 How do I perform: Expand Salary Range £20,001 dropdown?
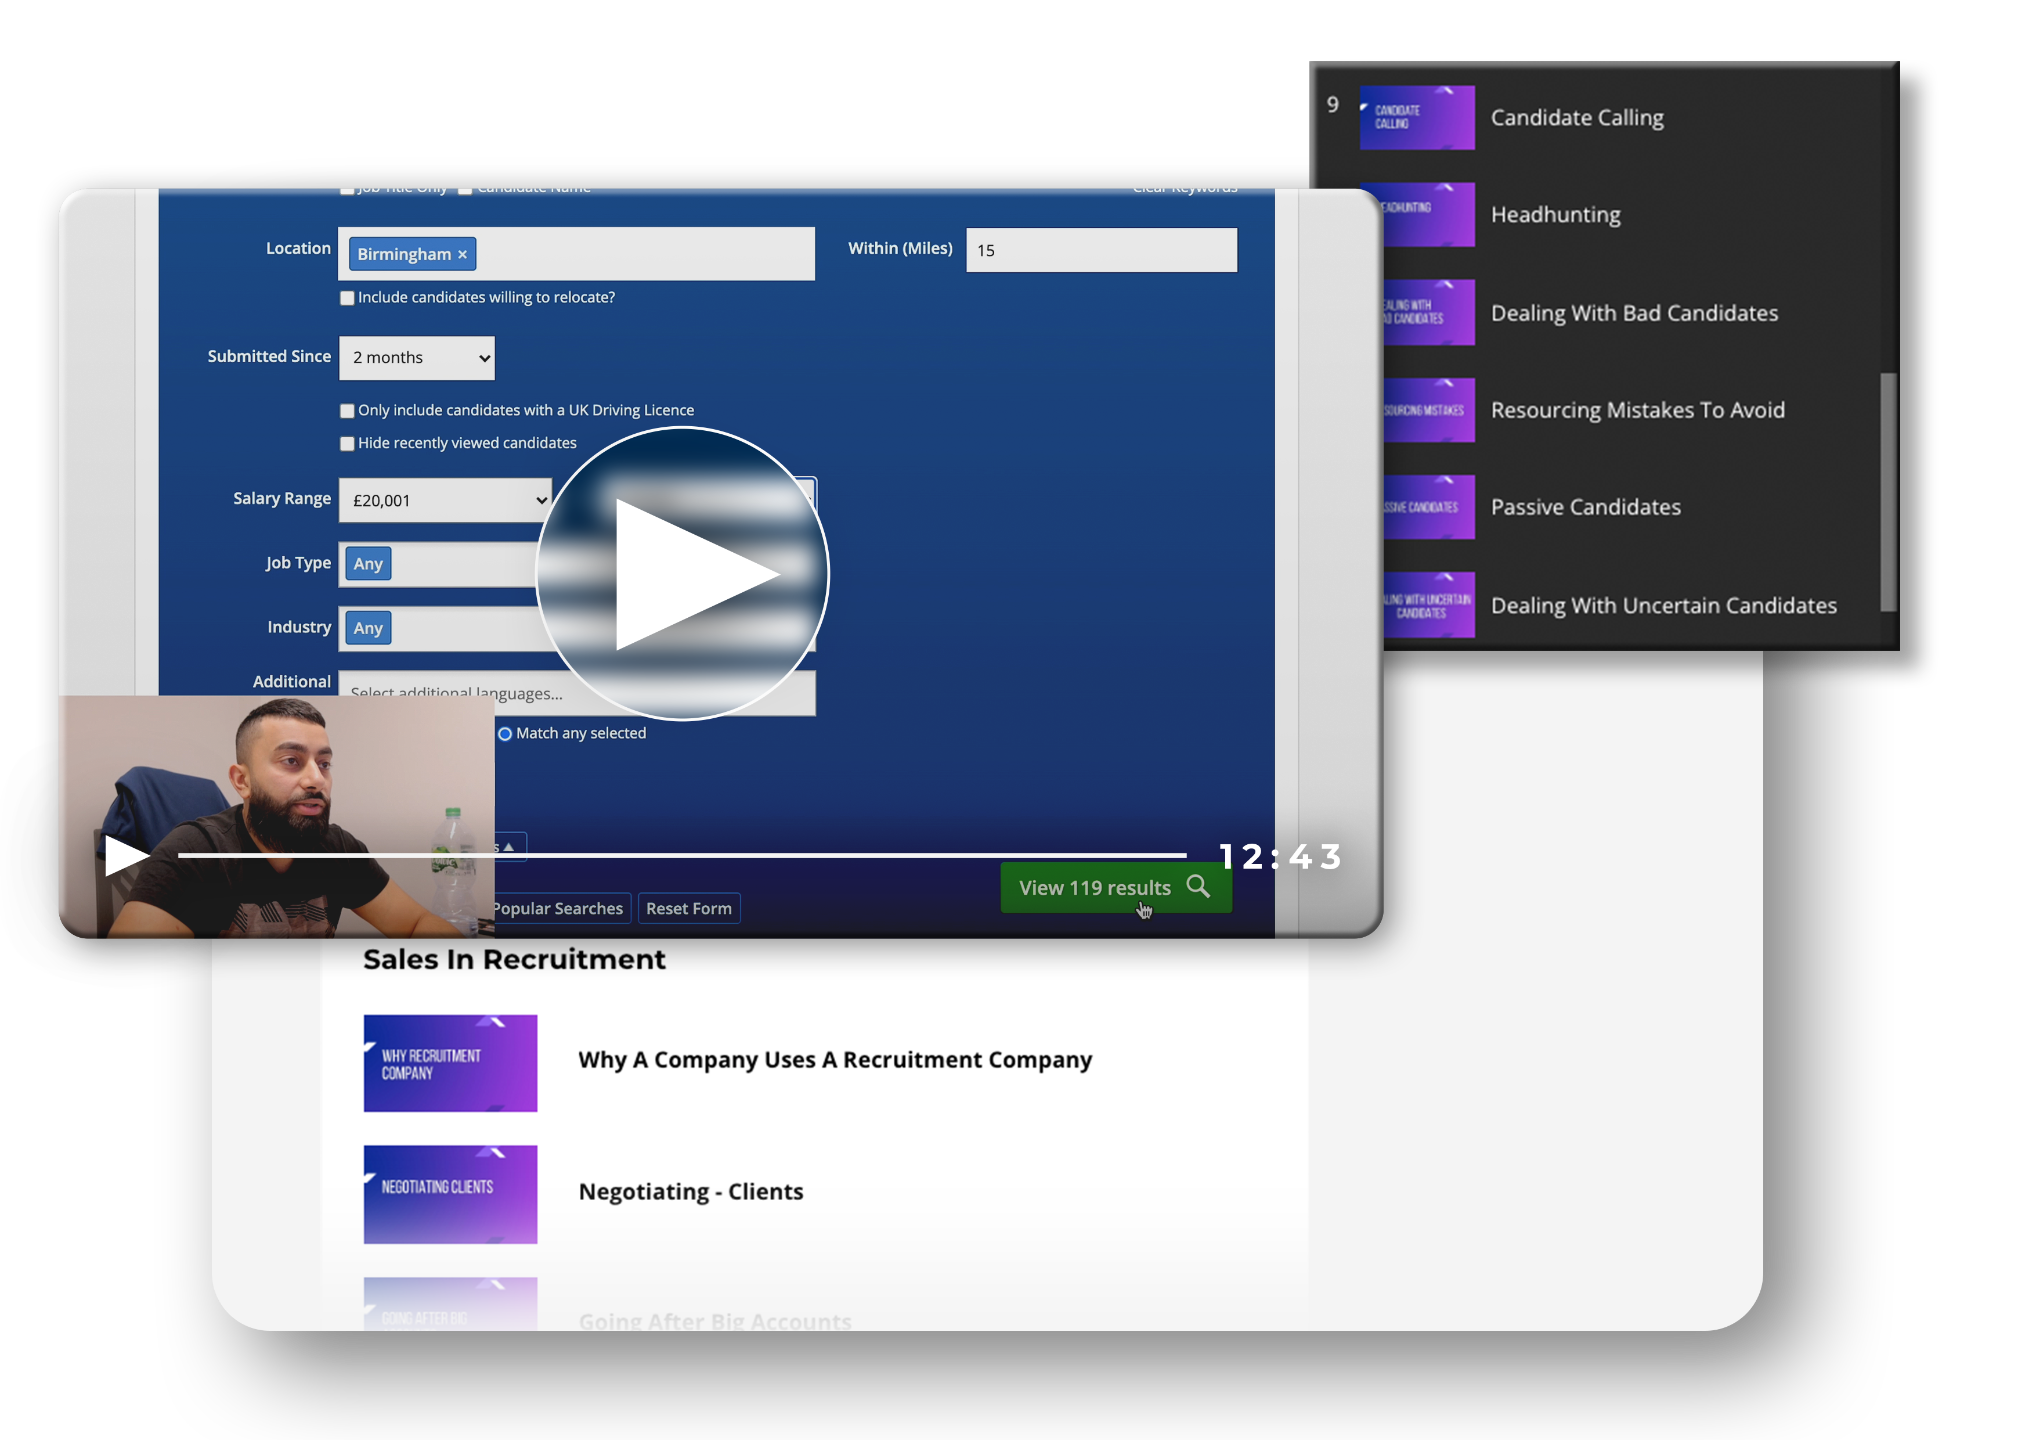[x=445, y=500]
